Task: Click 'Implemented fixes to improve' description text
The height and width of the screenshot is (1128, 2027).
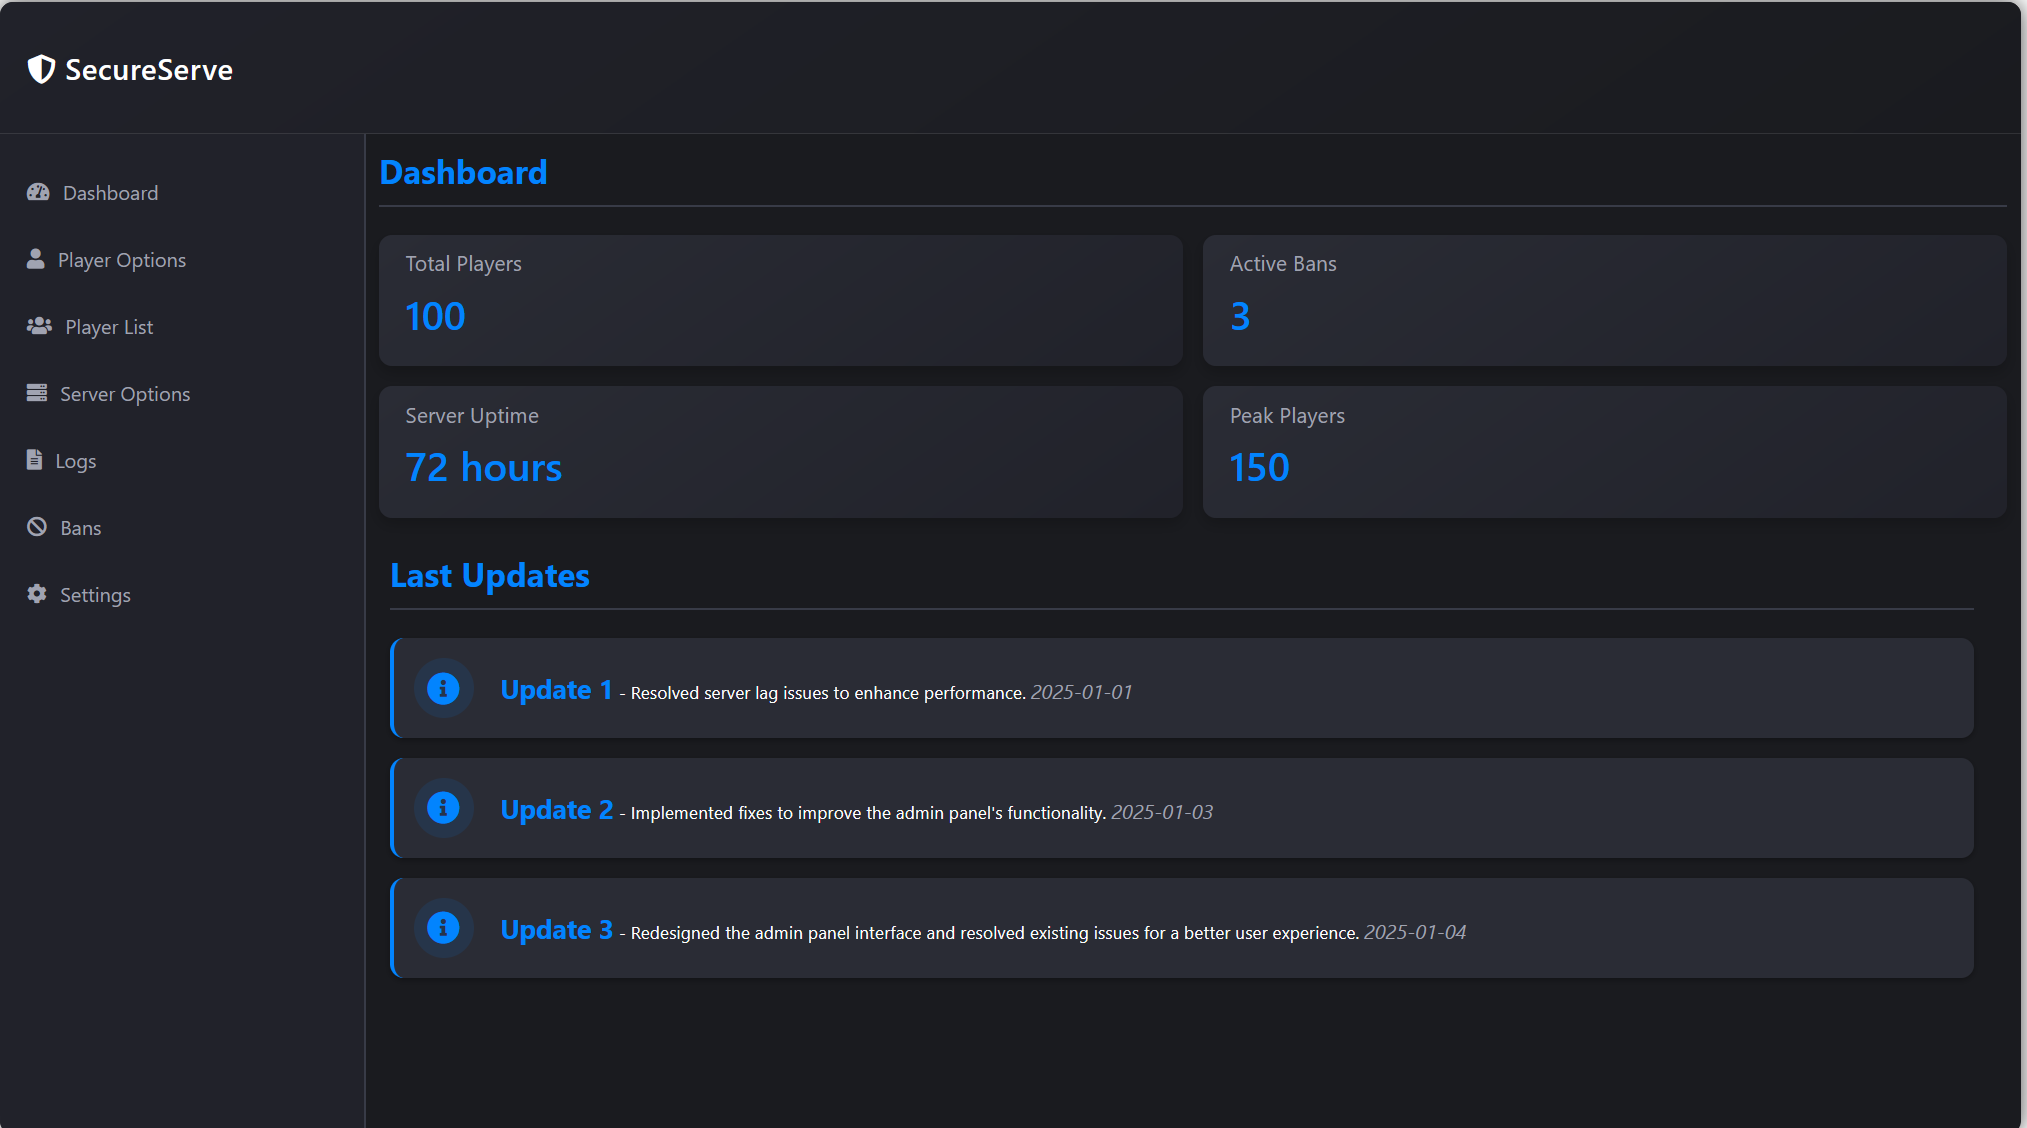Action: [x=868, y=813]
